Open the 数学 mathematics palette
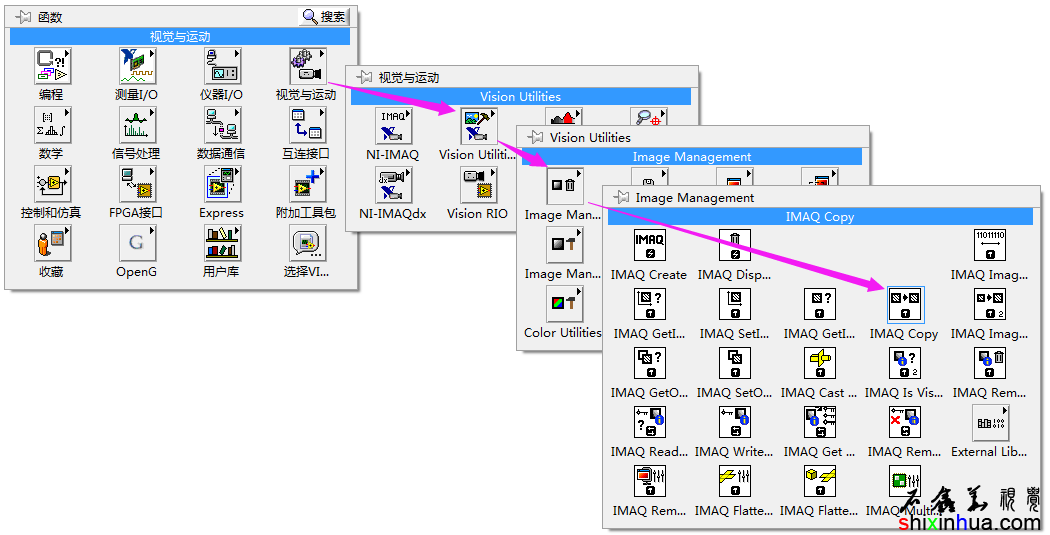 [x=51, y=126]
